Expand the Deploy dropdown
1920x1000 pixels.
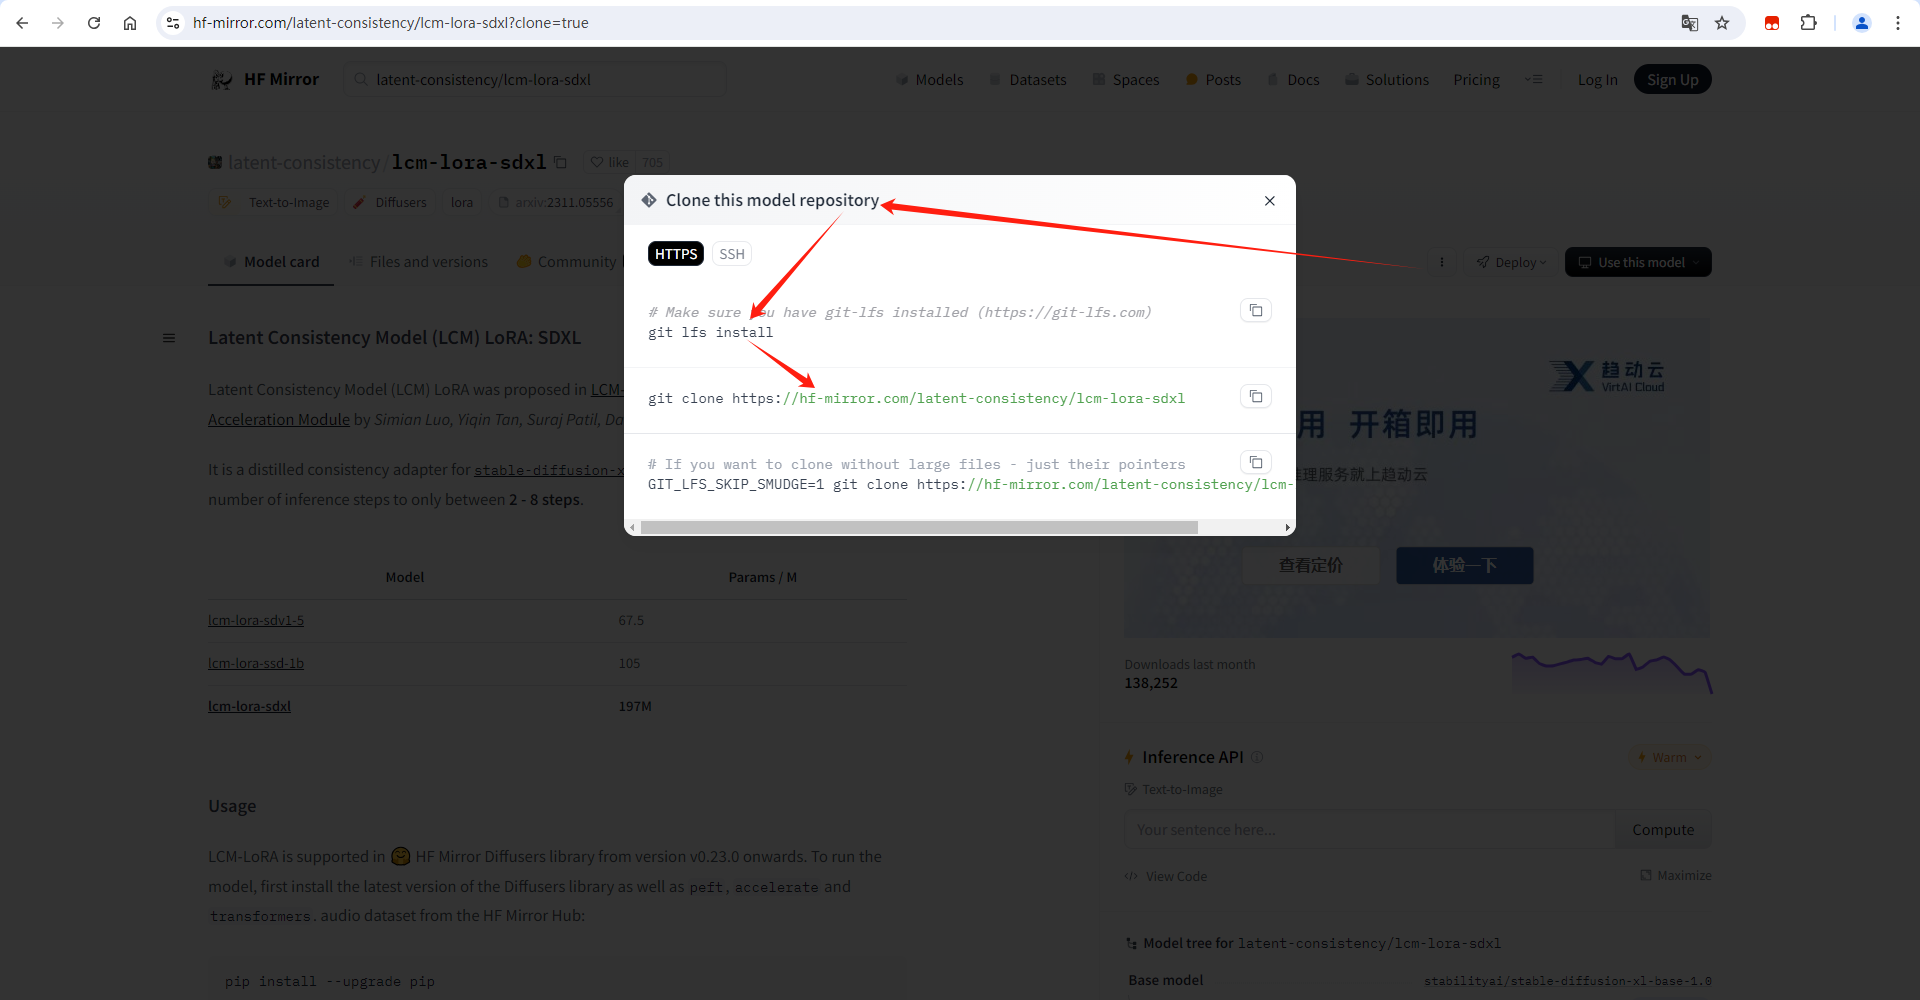tap(1511, 262)
